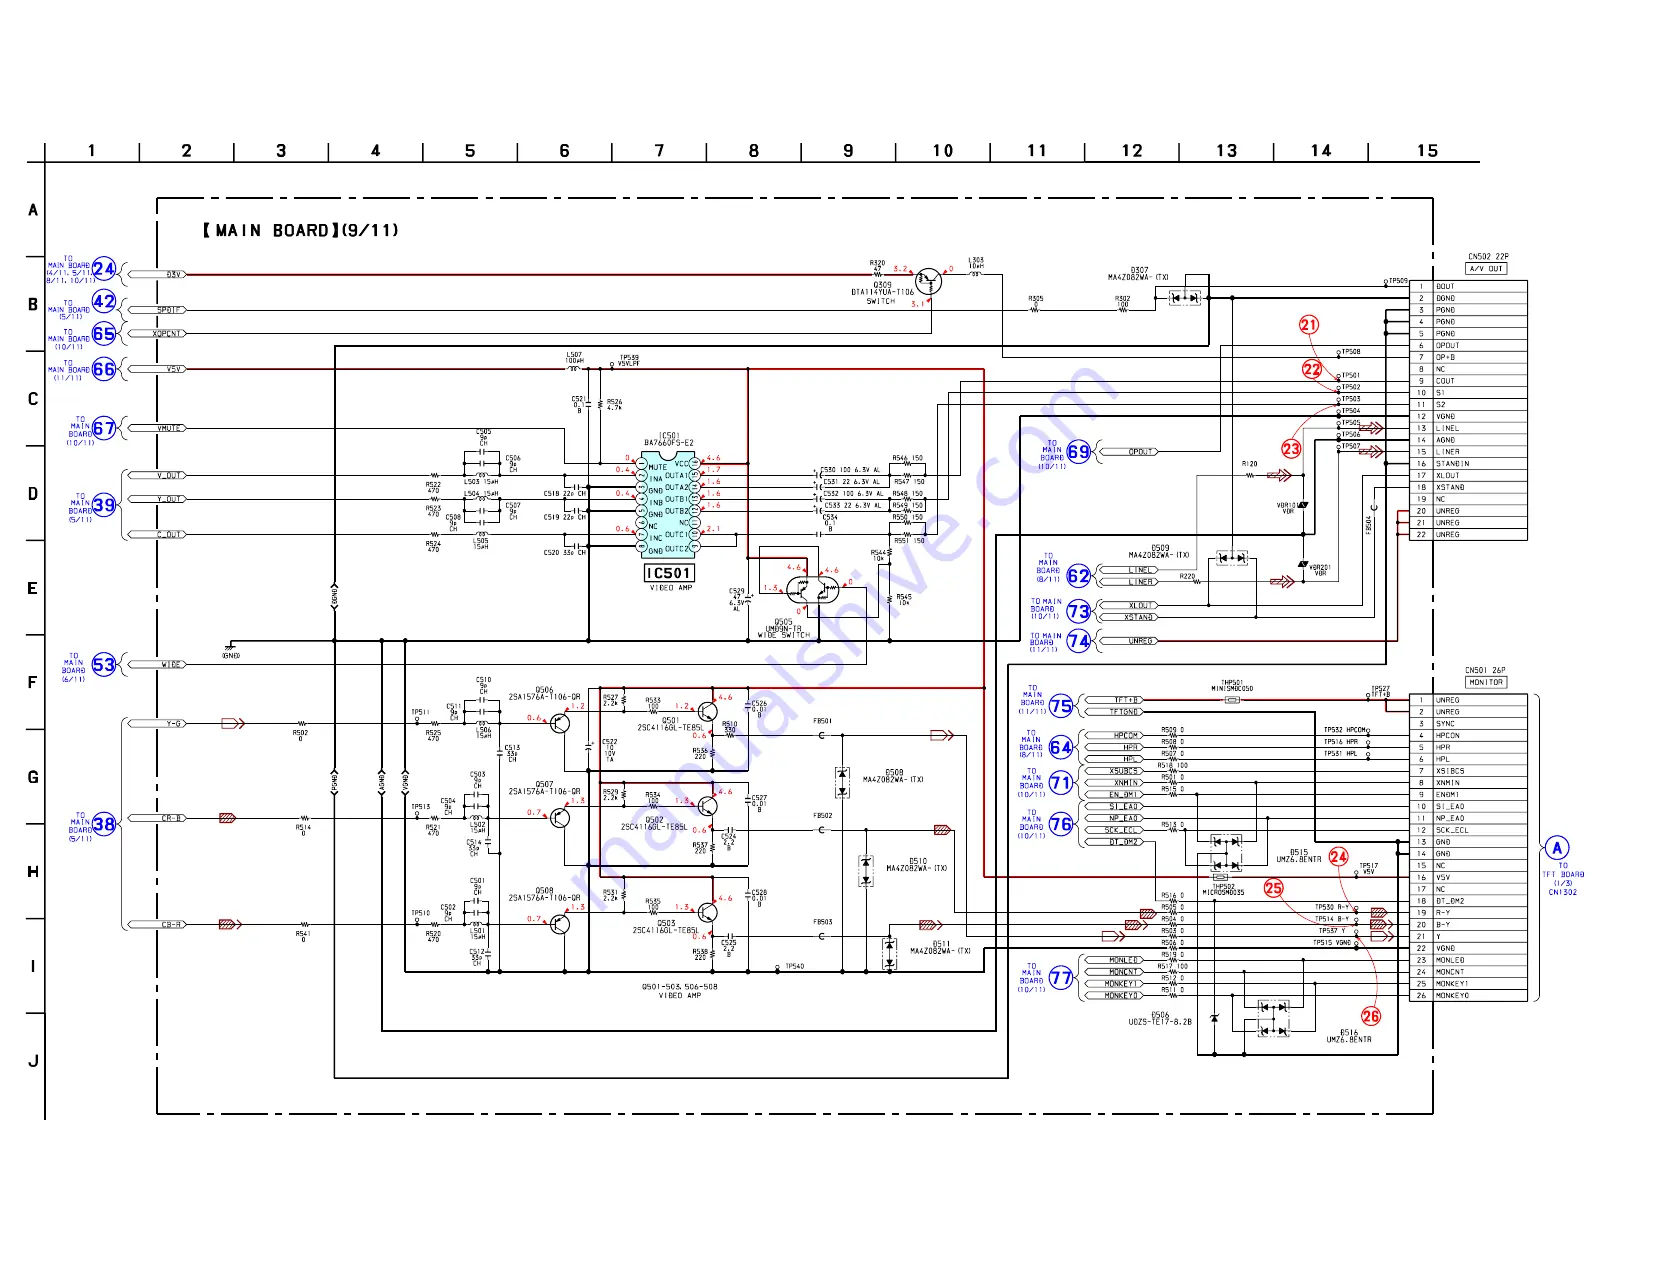Select the cyan IC501 chip body

tap(667, 507)
